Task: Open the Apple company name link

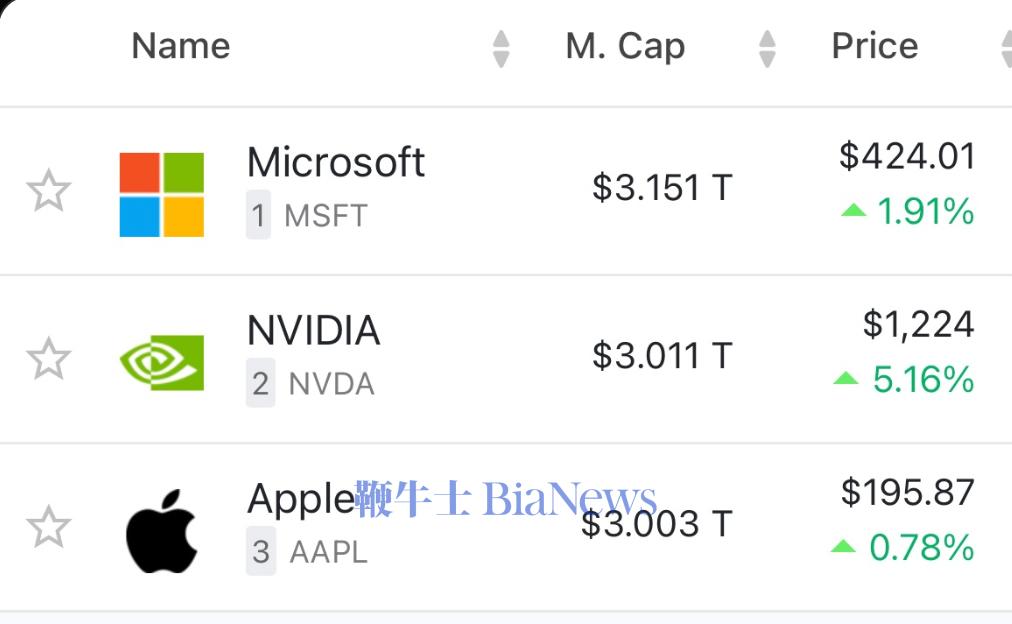Action: (301, 499)
